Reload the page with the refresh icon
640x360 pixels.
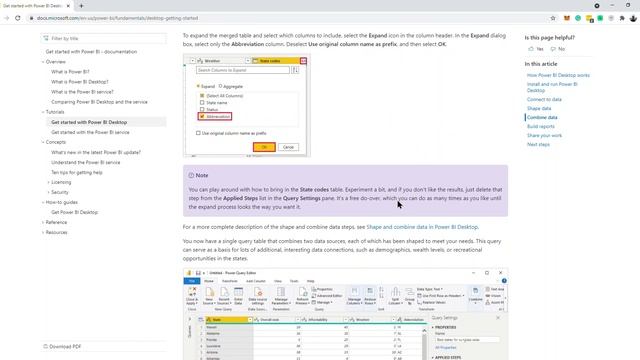tap(18, 18)
